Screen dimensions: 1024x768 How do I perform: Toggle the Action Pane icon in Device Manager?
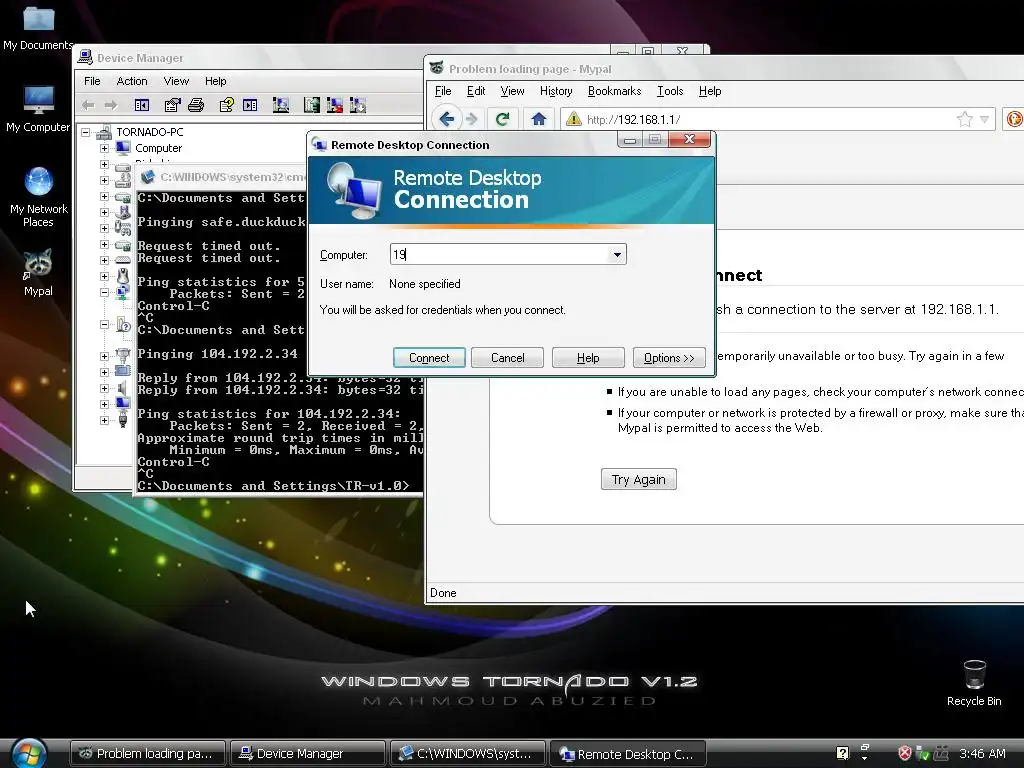(250, 105)
